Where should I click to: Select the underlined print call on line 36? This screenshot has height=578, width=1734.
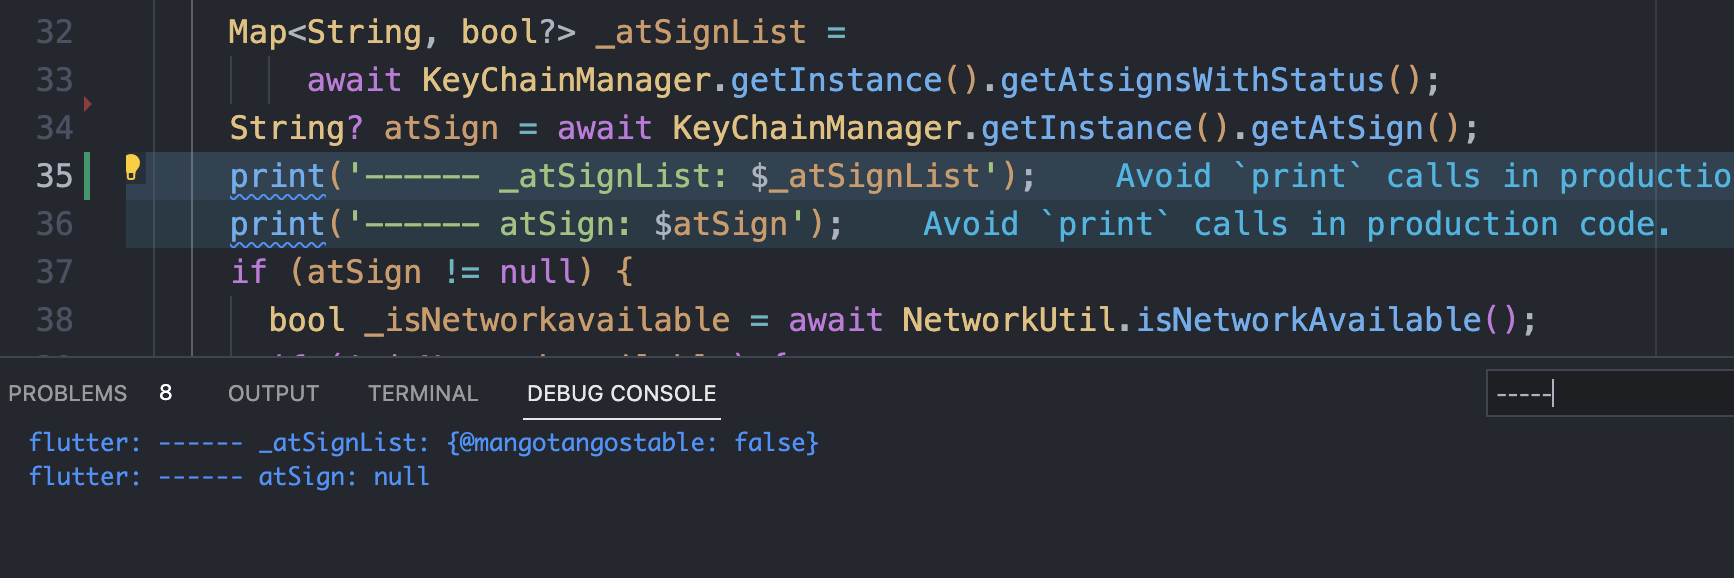click(x=276, y=223)
